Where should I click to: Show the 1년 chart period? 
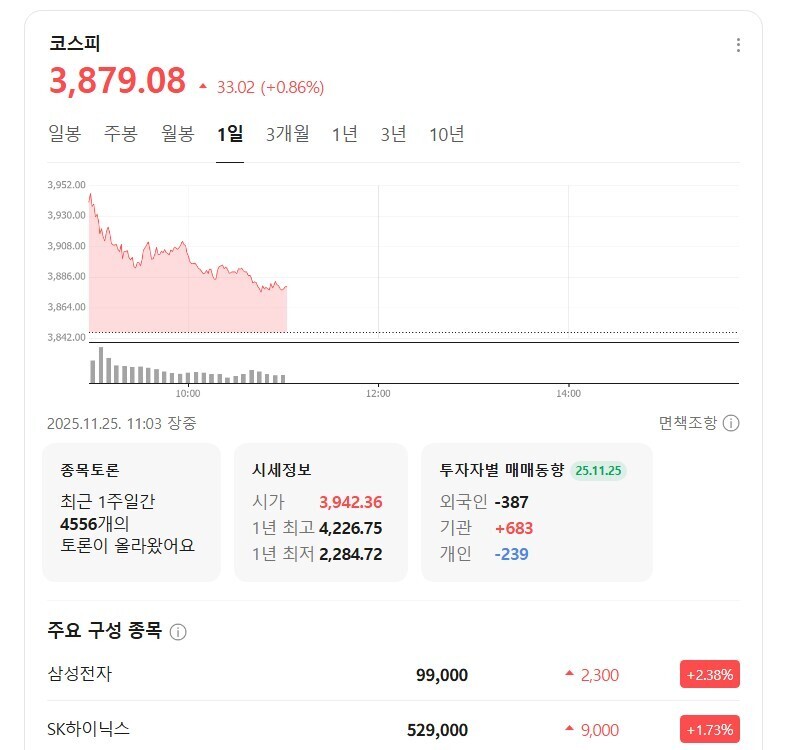tap(344, 134)
